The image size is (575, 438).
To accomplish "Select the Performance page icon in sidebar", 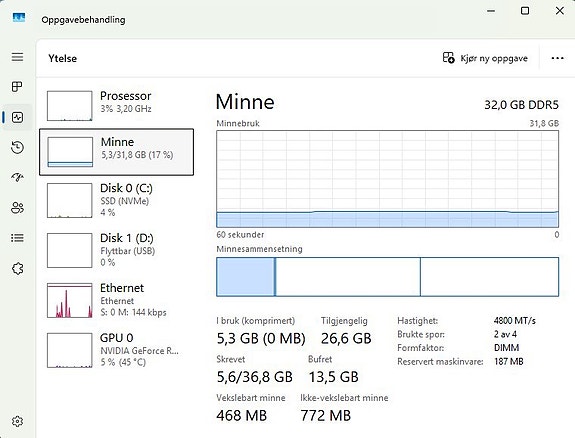I will (17, 117).
